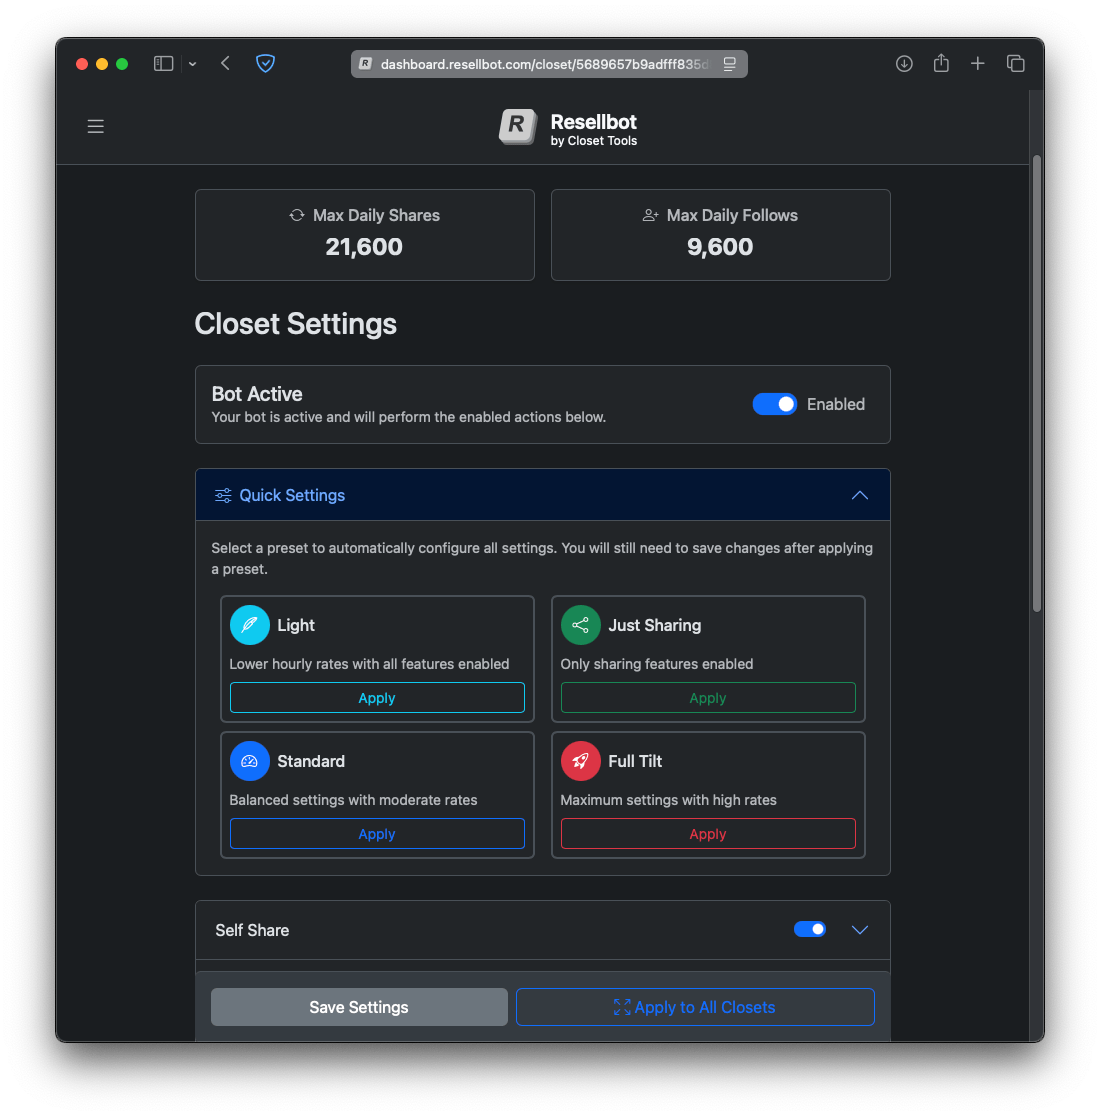Collapse the Quick Settings section chevron
Screen dimensions: 1100x1116
click(x=860, y=495)
